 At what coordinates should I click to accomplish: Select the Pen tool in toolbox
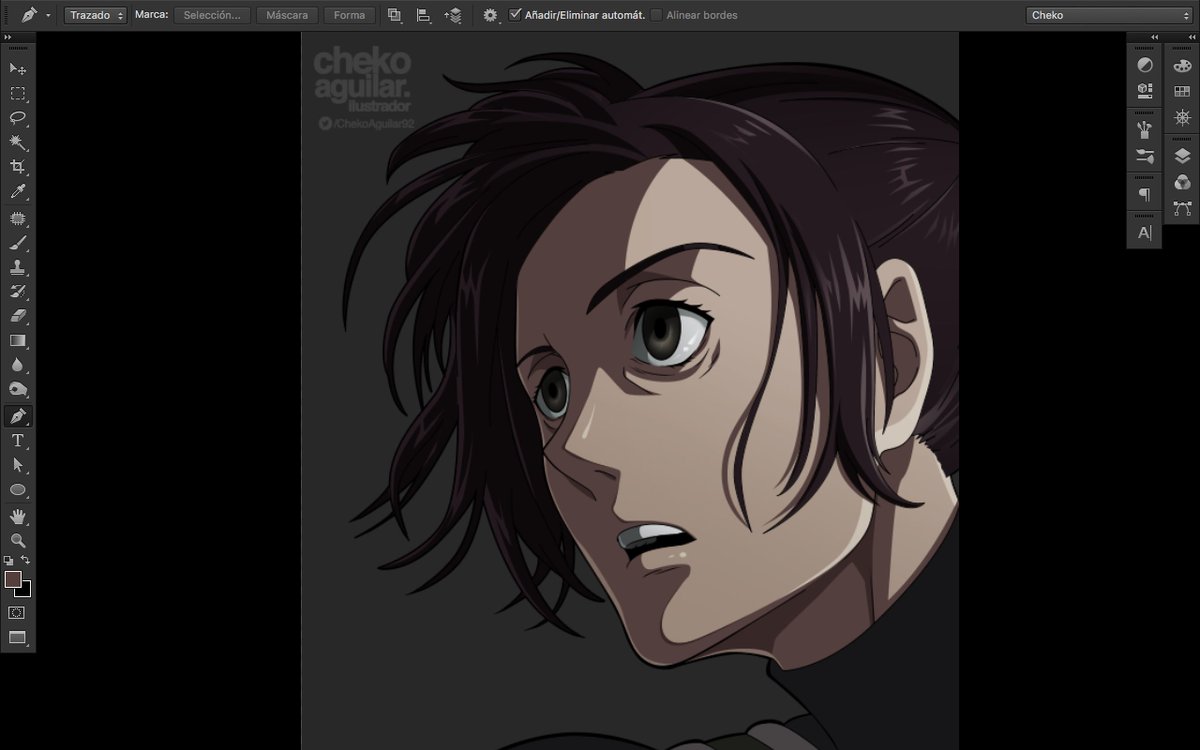pyautogui.click(x=18, y=415)
